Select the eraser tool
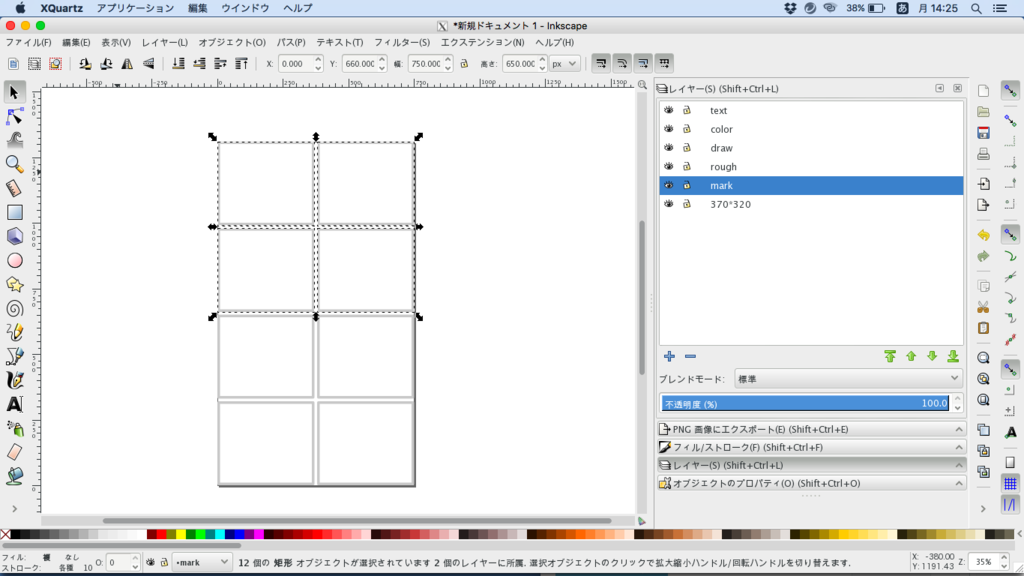Screen dimensions: 1024x576 tap(14, 452)
